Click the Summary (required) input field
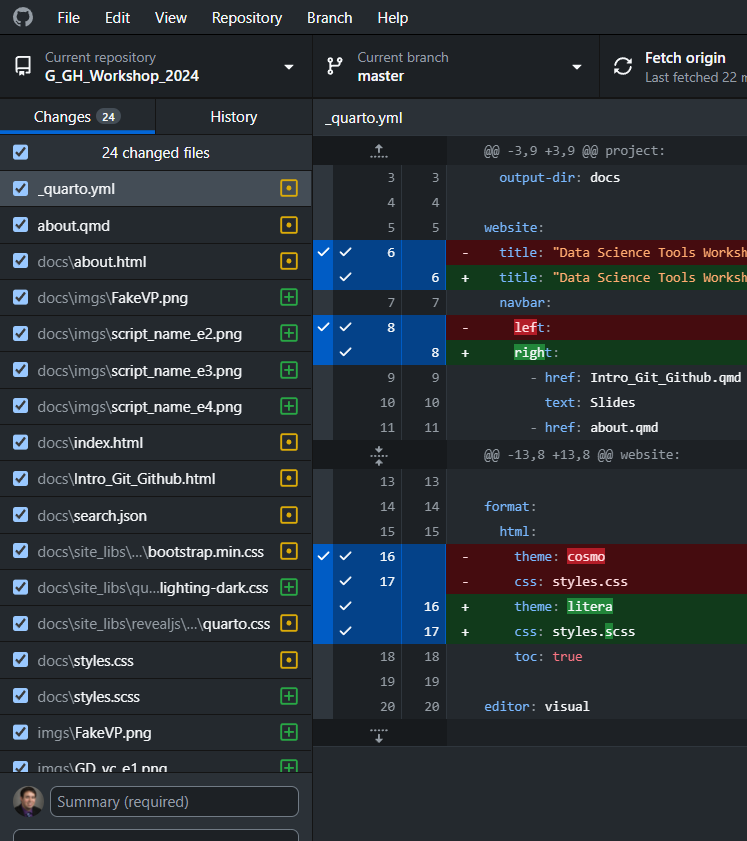The height and width of the screenshot is (841, 747). [x=174, y=801]
